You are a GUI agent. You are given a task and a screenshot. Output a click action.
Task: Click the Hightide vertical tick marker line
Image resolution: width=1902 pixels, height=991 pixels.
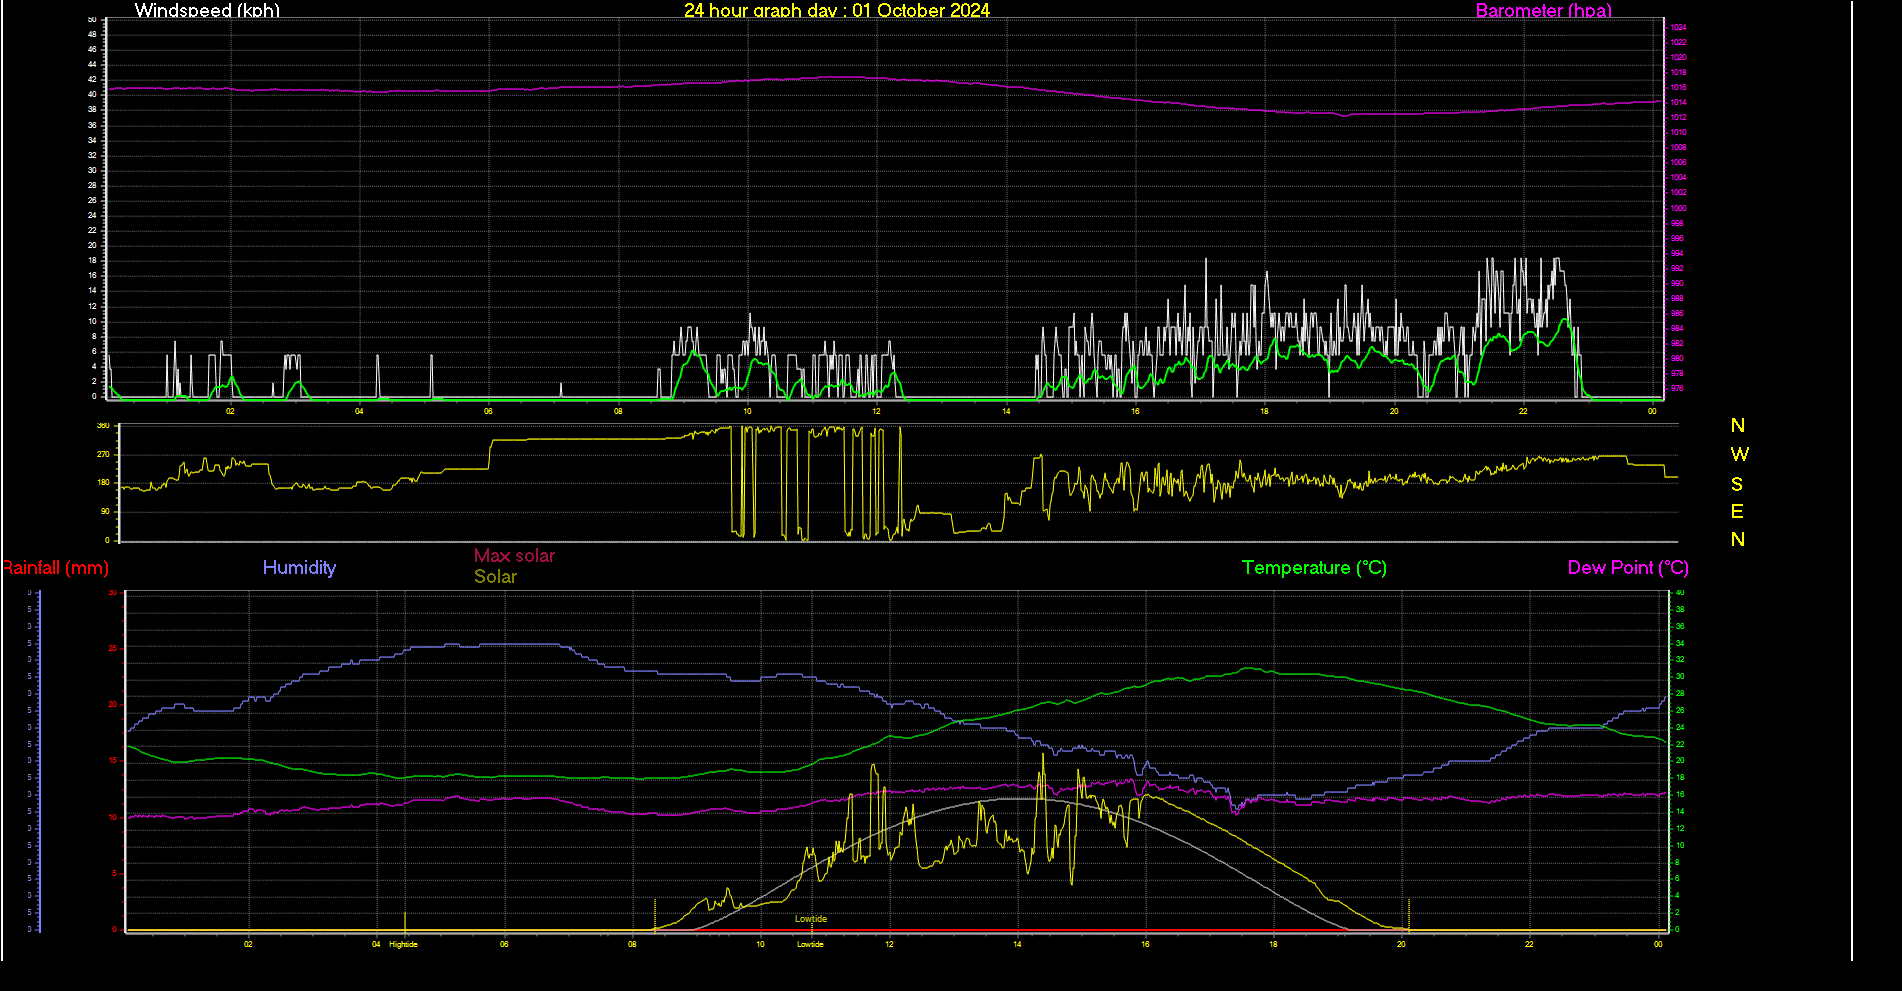405,921
